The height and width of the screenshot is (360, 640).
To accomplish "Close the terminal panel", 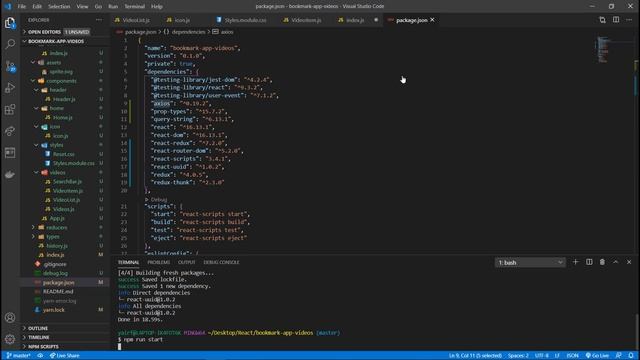I will coord(629,262).
